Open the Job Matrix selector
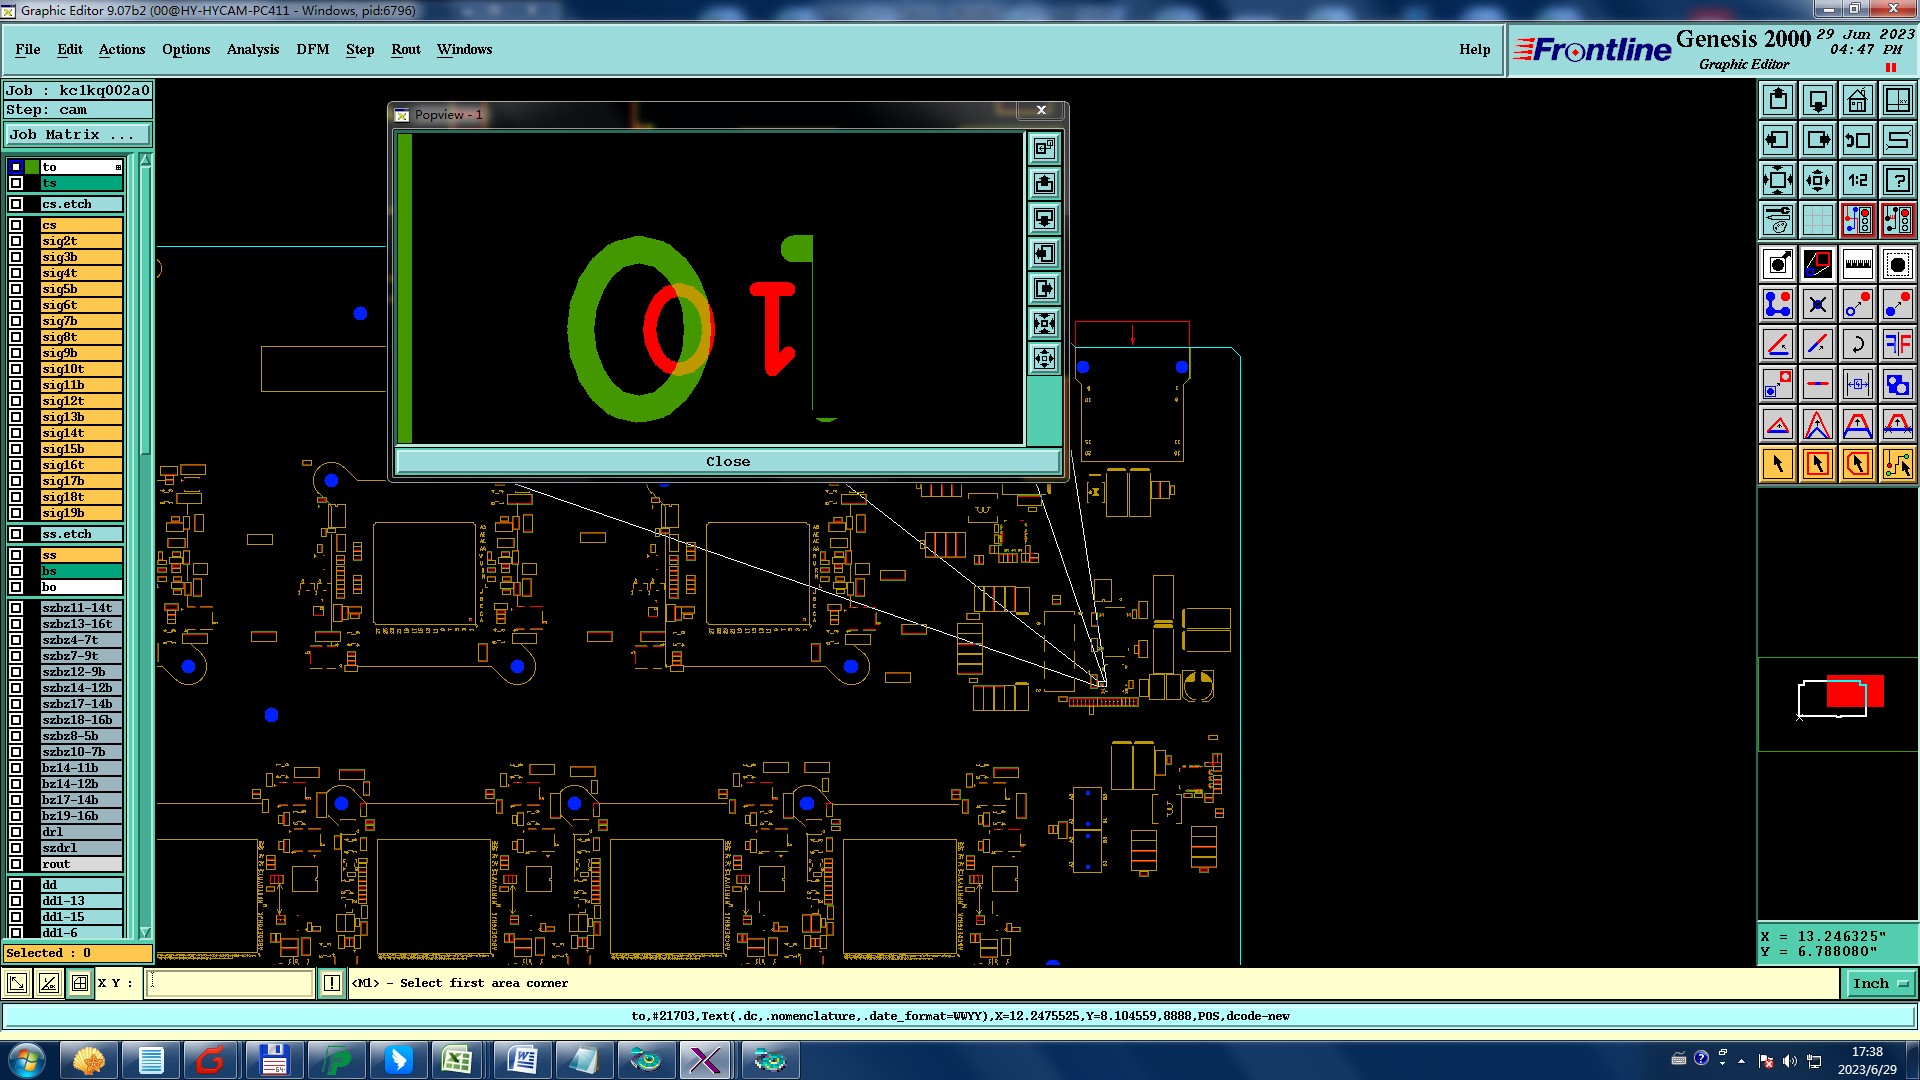 [77, 135]
